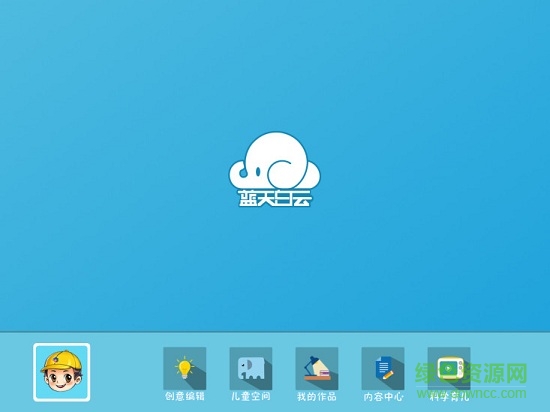Open the 科学育儿 TV icon

coord(449,369)
